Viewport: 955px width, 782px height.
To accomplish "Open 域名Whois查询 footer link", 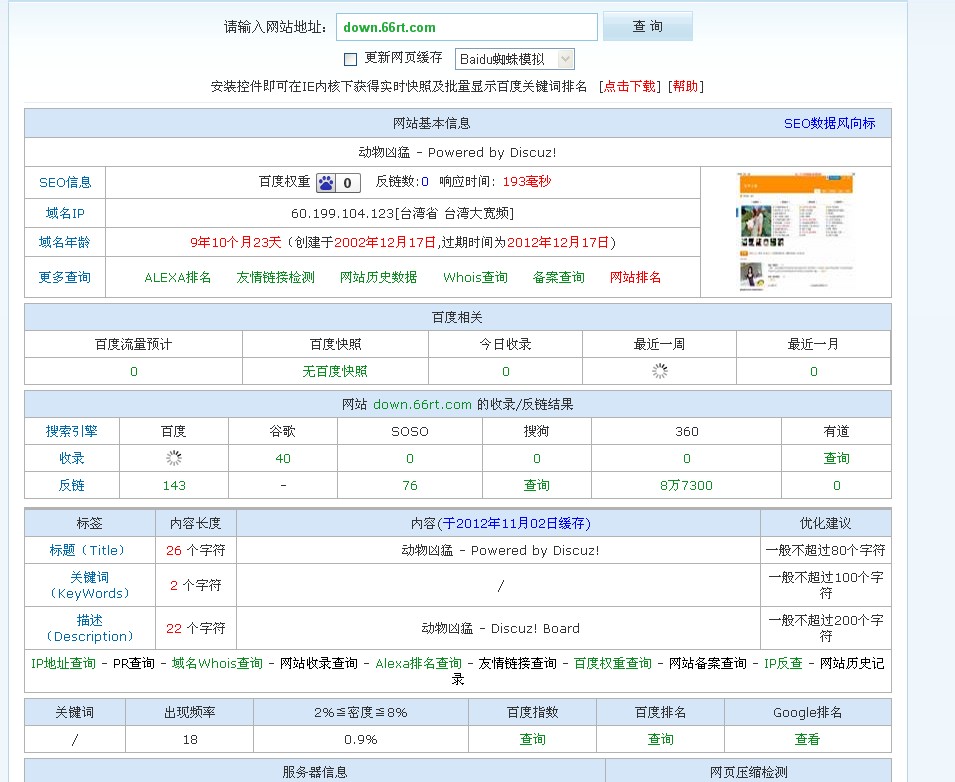I will pyautogui.click(x=217, y=663).
